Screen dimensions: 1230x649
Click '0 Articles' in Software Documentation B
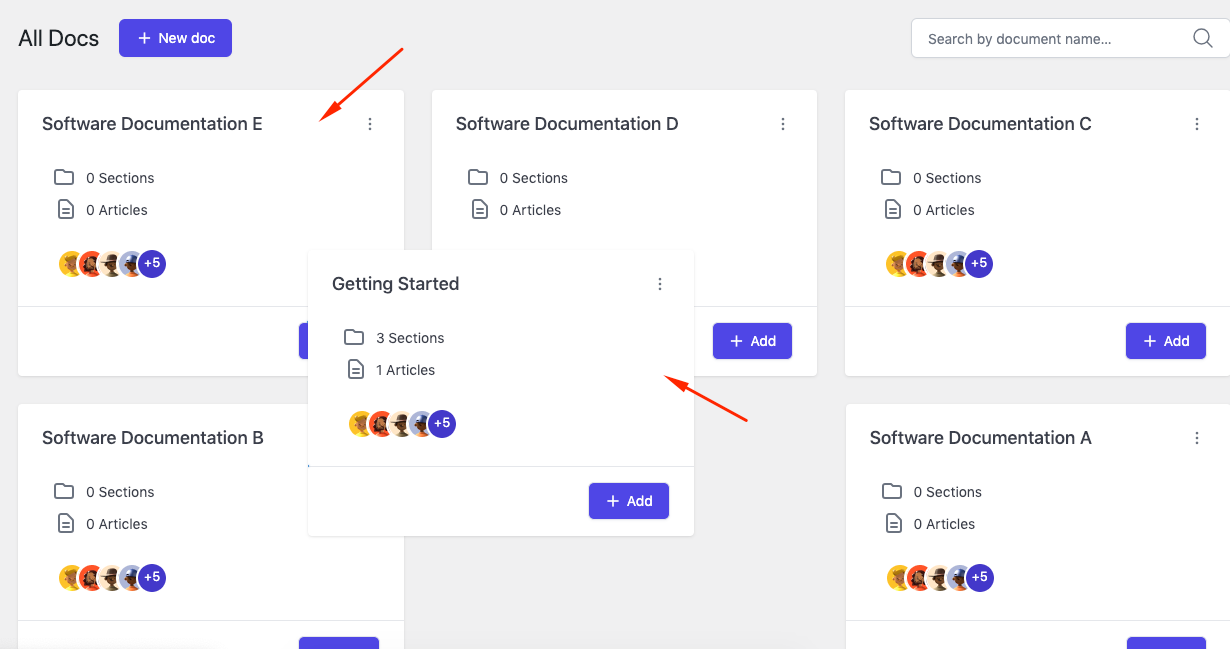(117, 524)
